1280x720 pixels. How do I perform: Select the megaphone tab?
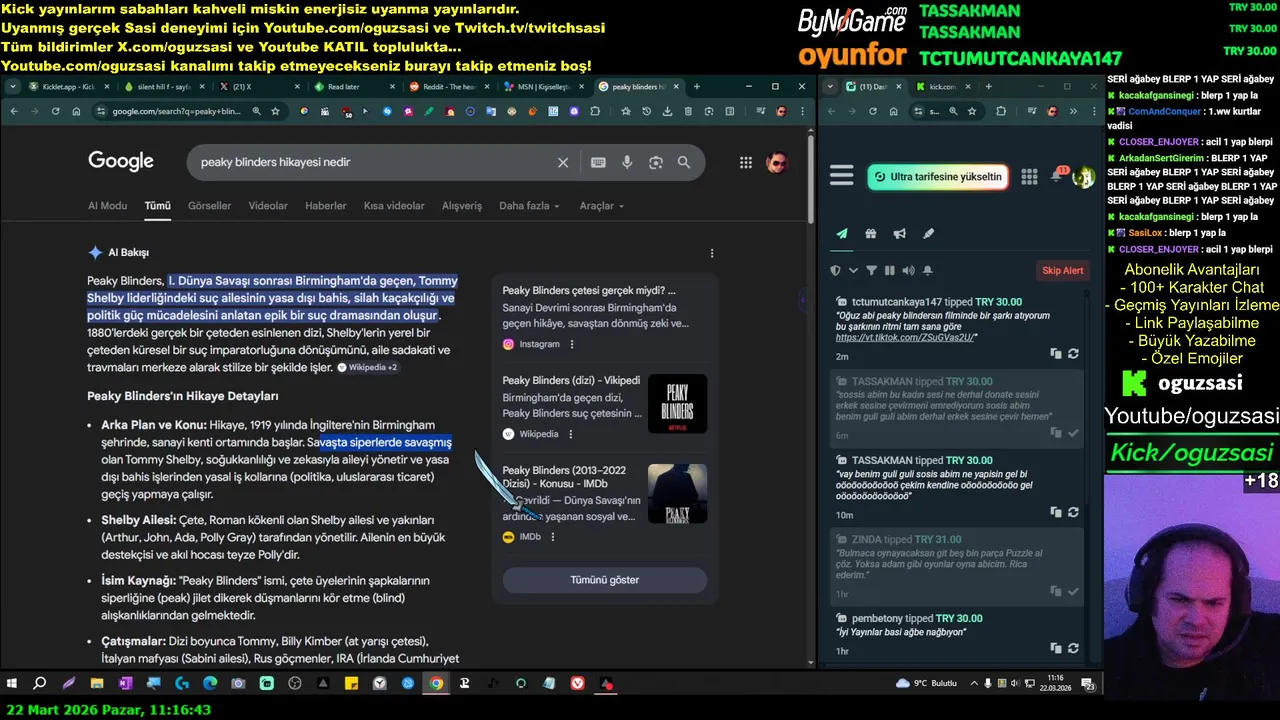[x=900, y=233]
